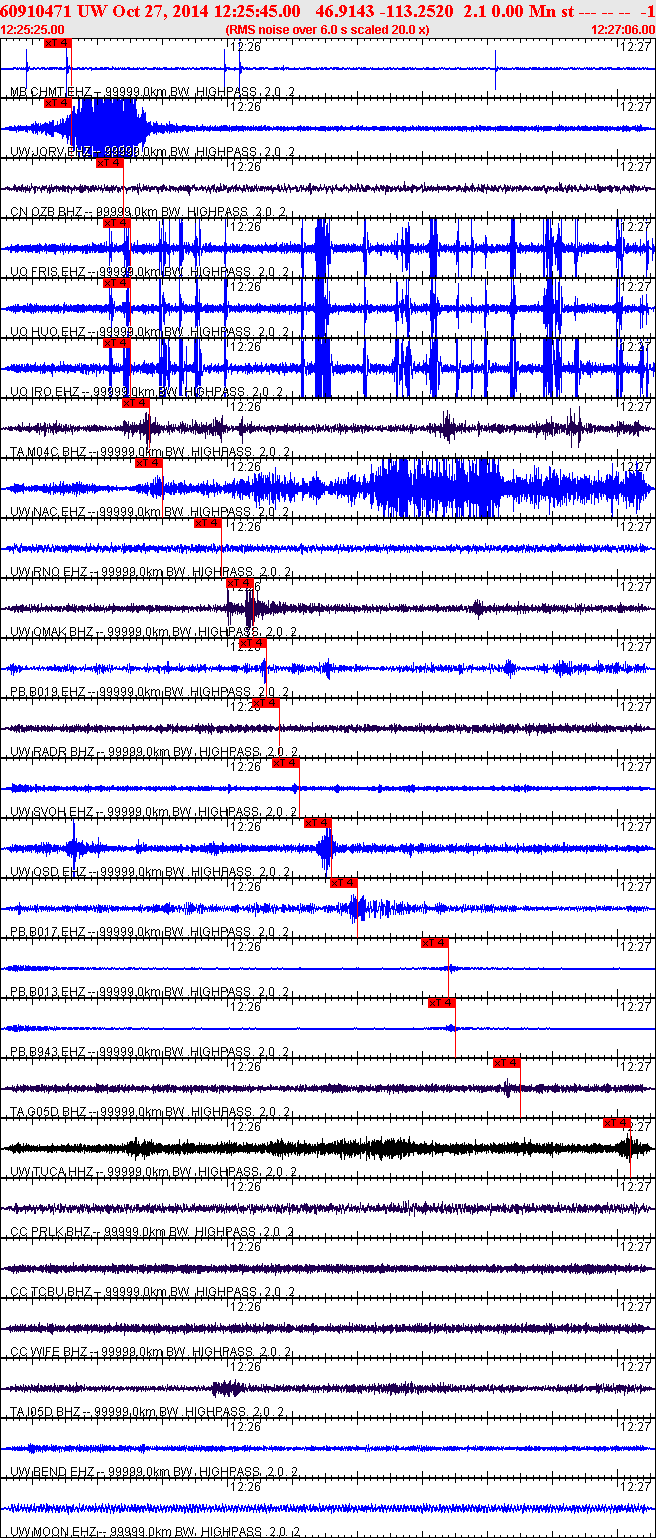The height and width of the screenshot is (1538, 656).
Task: Select the red pick marker on UW RNO trace
Action: 207,523
